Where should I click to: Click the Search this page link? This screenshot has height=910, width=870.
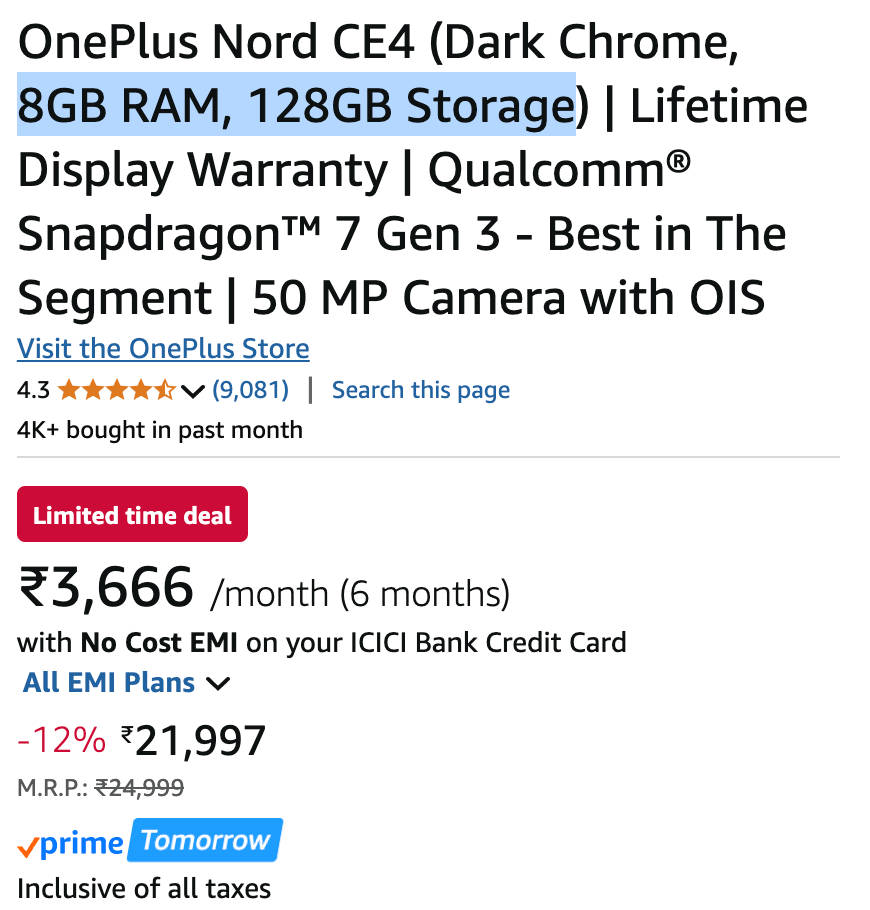(420, 390)
